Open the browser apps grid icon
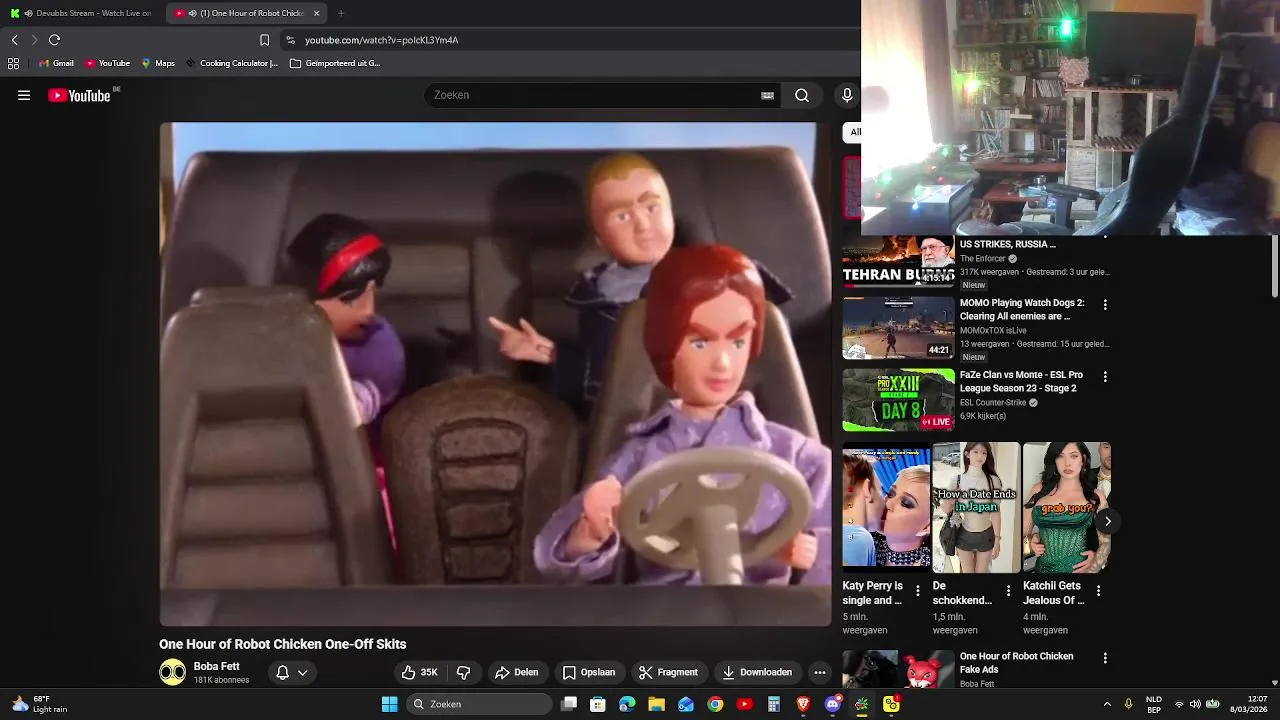Image resolution: width=1280 pixels, height=720 pixels. point(14,63)
